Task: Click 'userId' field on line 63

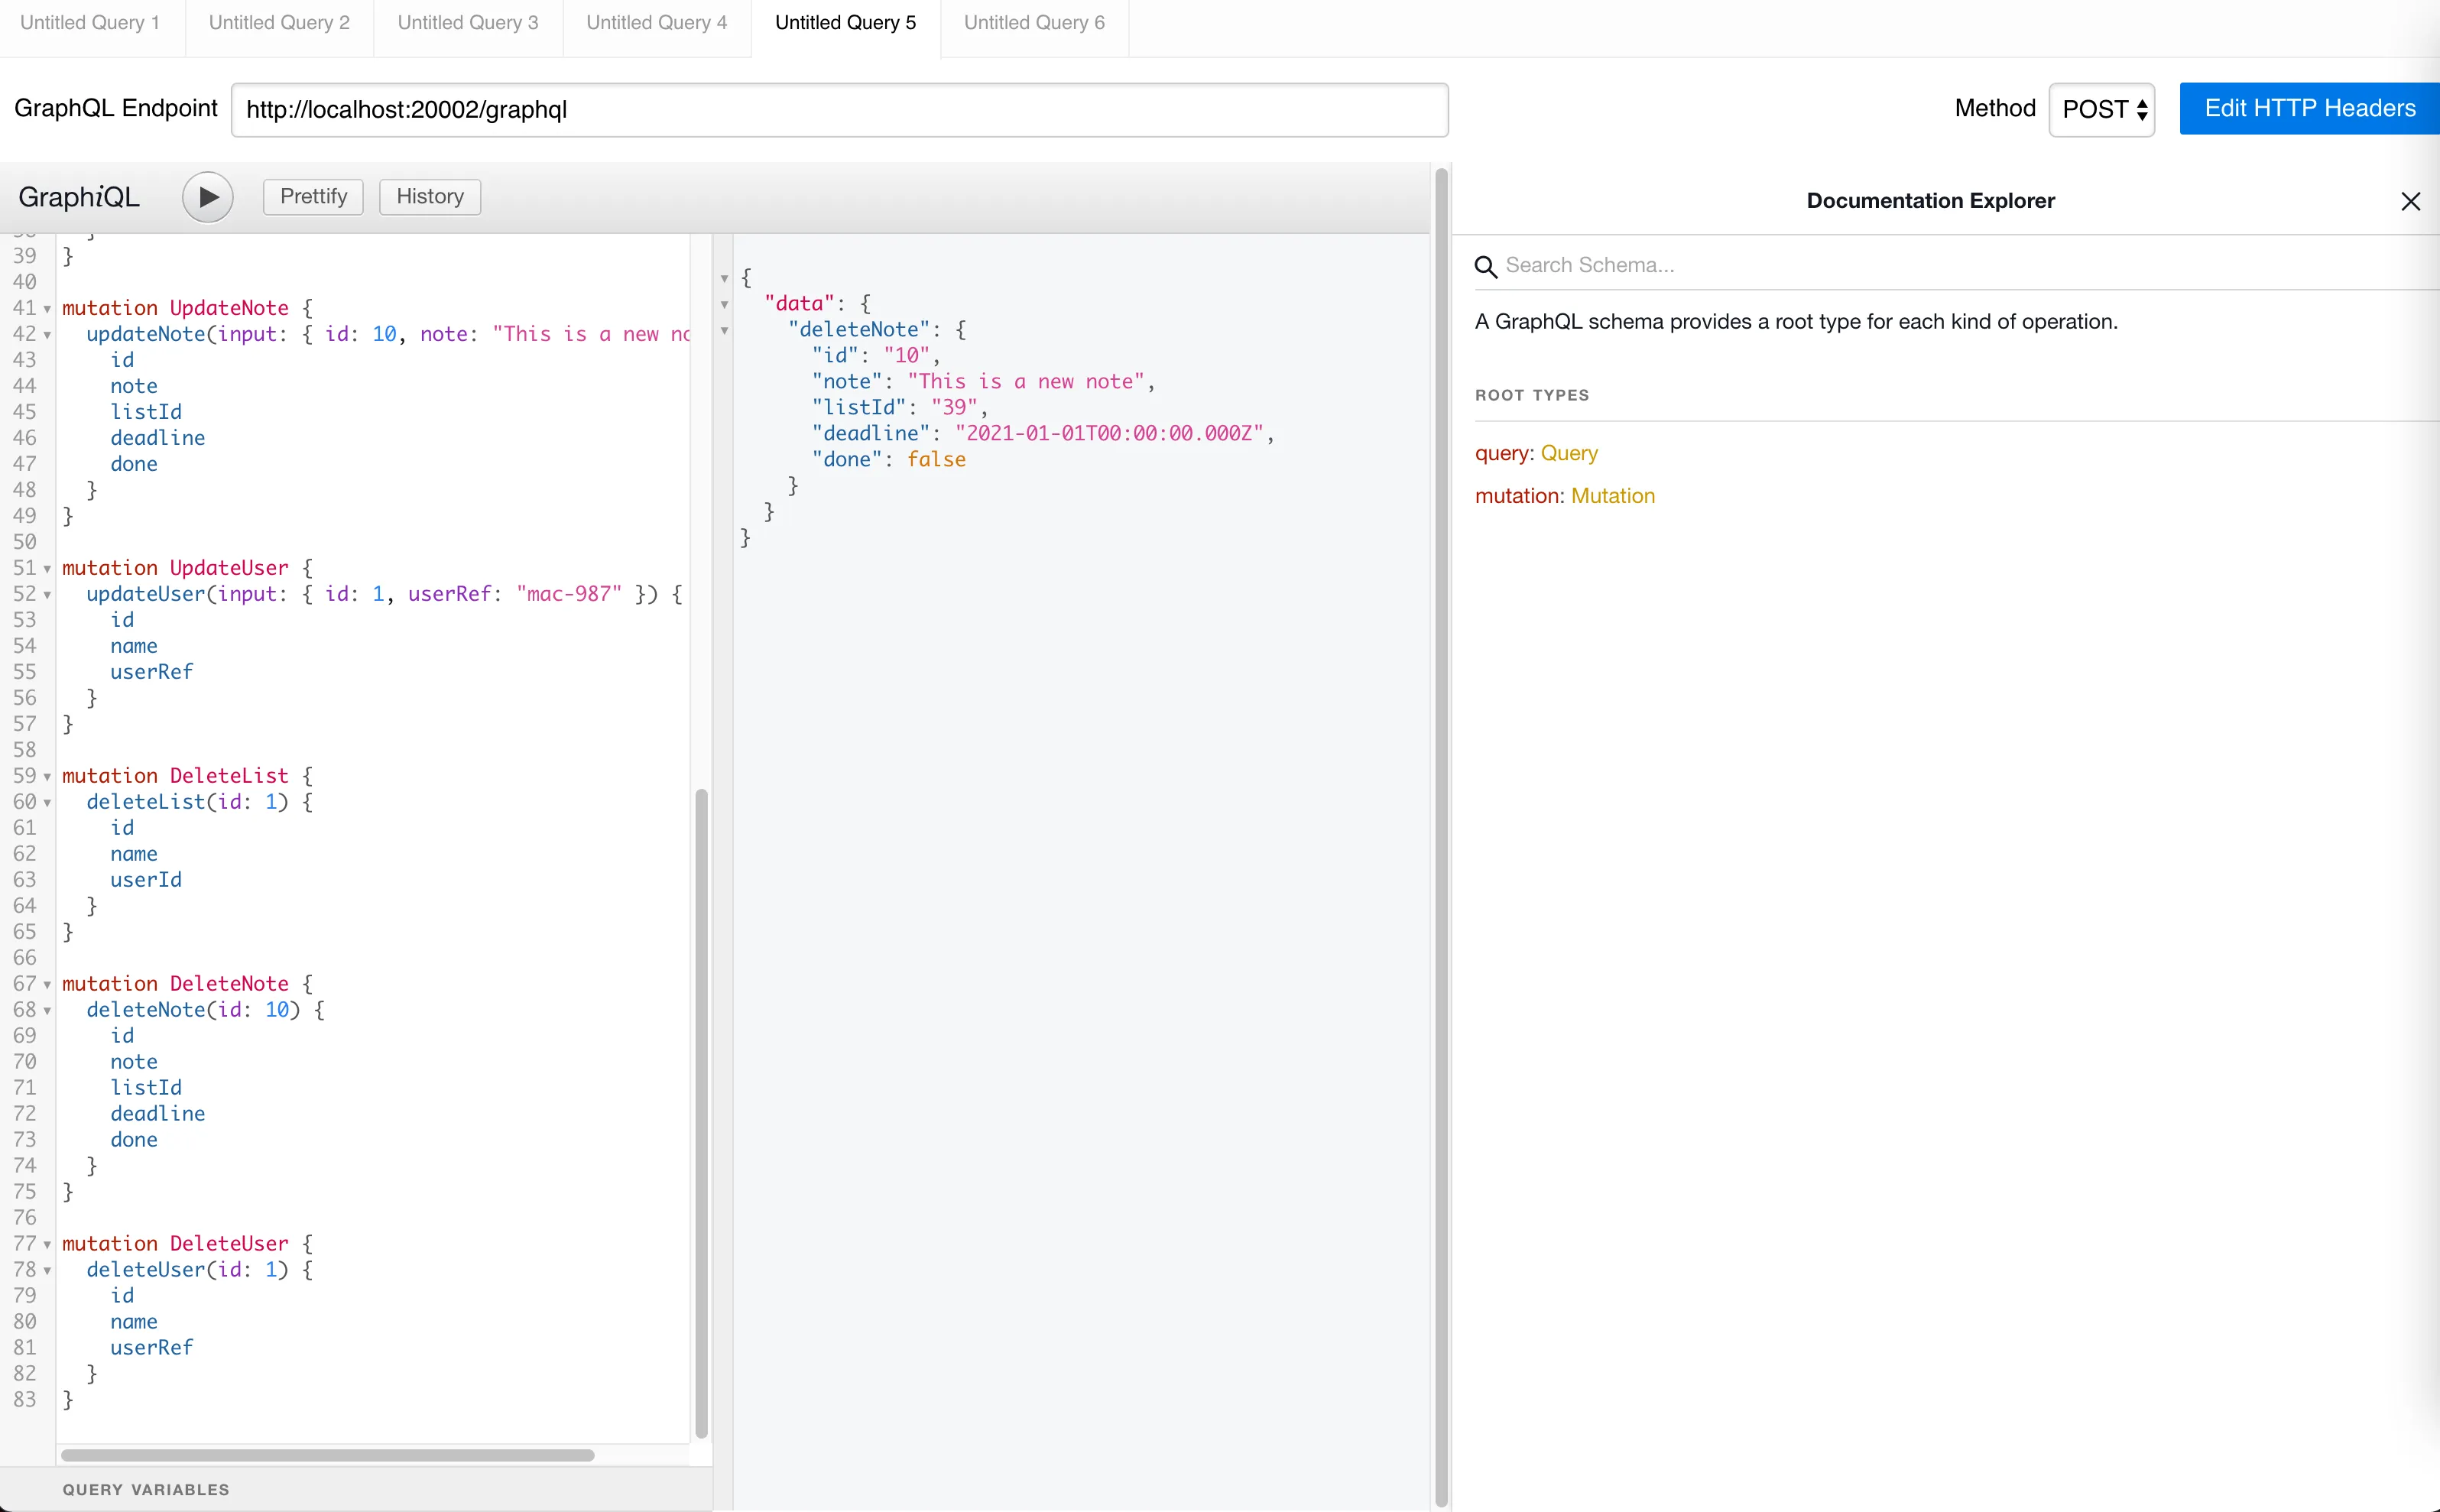Action: coord(146,880)
